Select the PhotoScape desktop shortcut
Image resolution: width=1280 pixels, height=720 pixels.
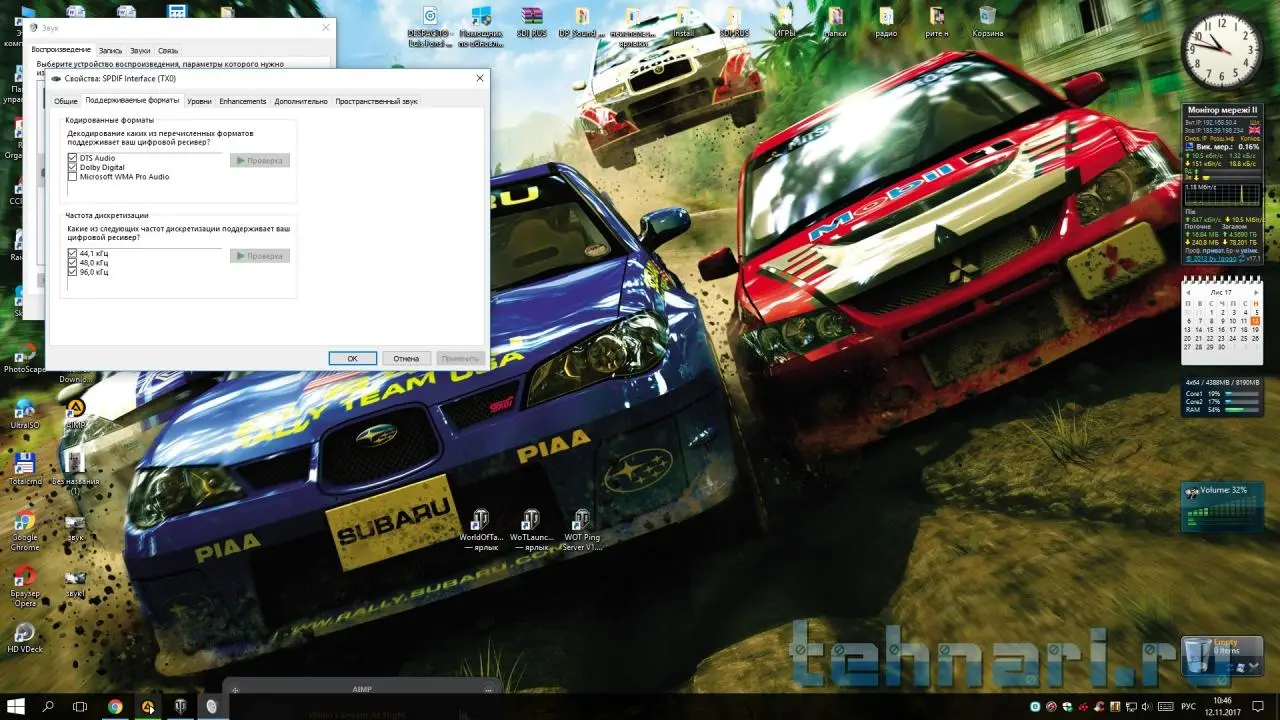(24, 358)
